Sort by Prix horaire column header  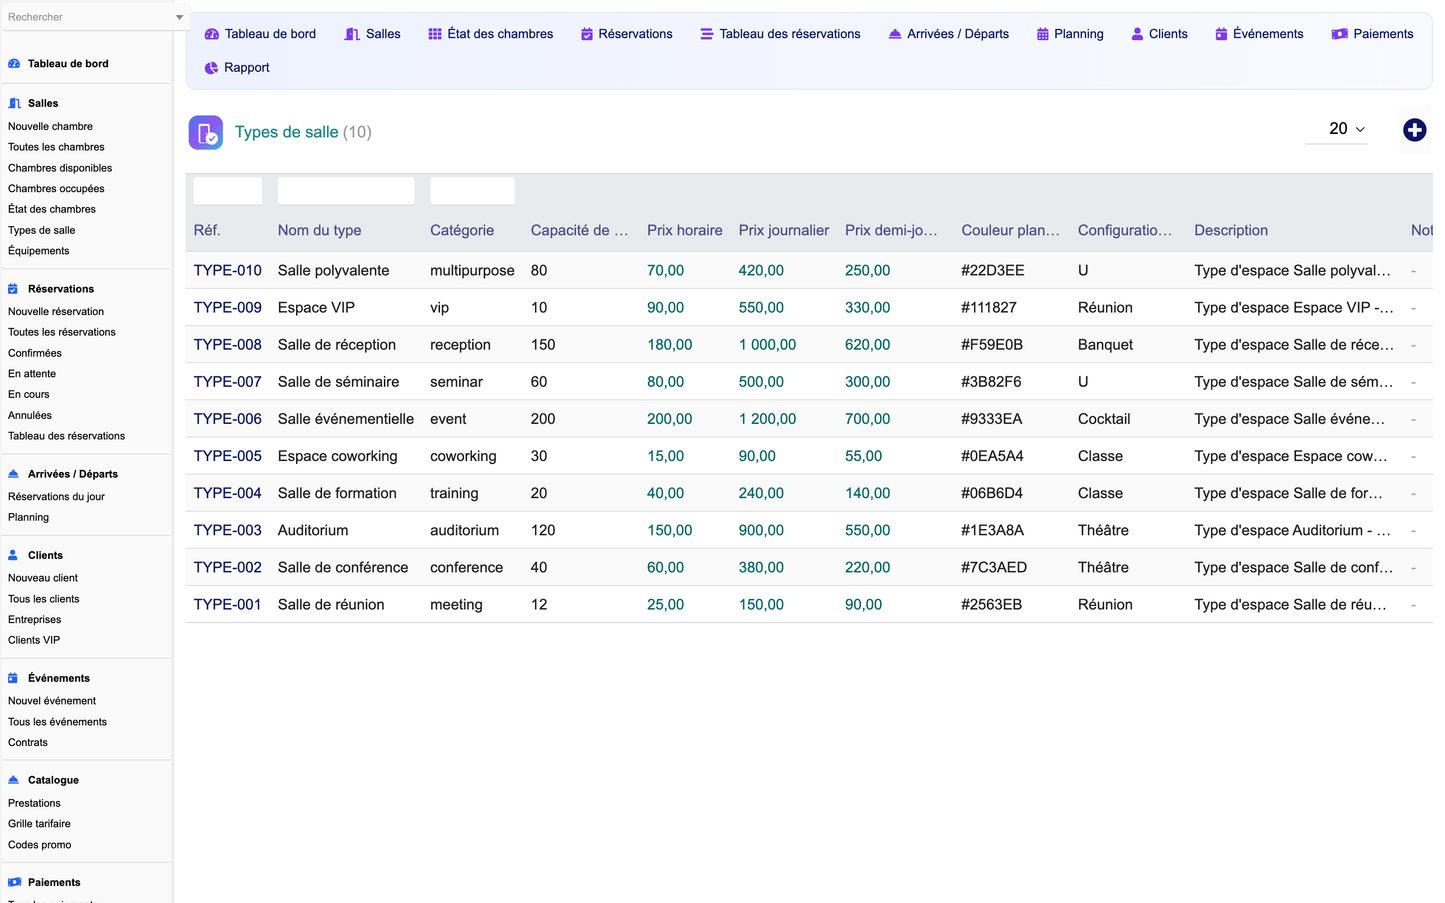(x=684, y=231)
